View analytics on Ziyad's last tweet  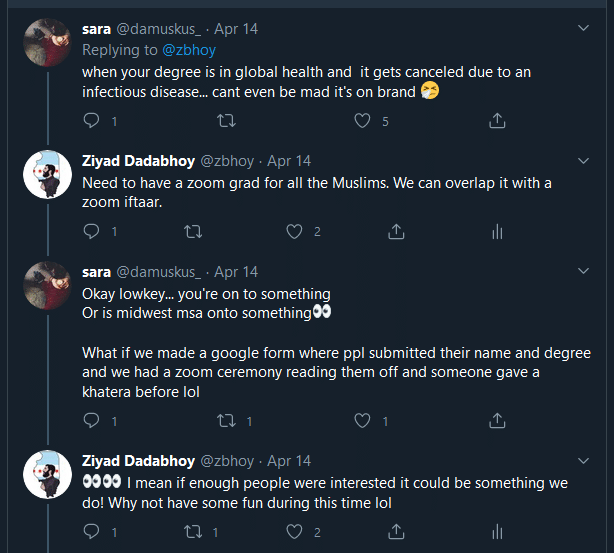(x=497, y=531)
